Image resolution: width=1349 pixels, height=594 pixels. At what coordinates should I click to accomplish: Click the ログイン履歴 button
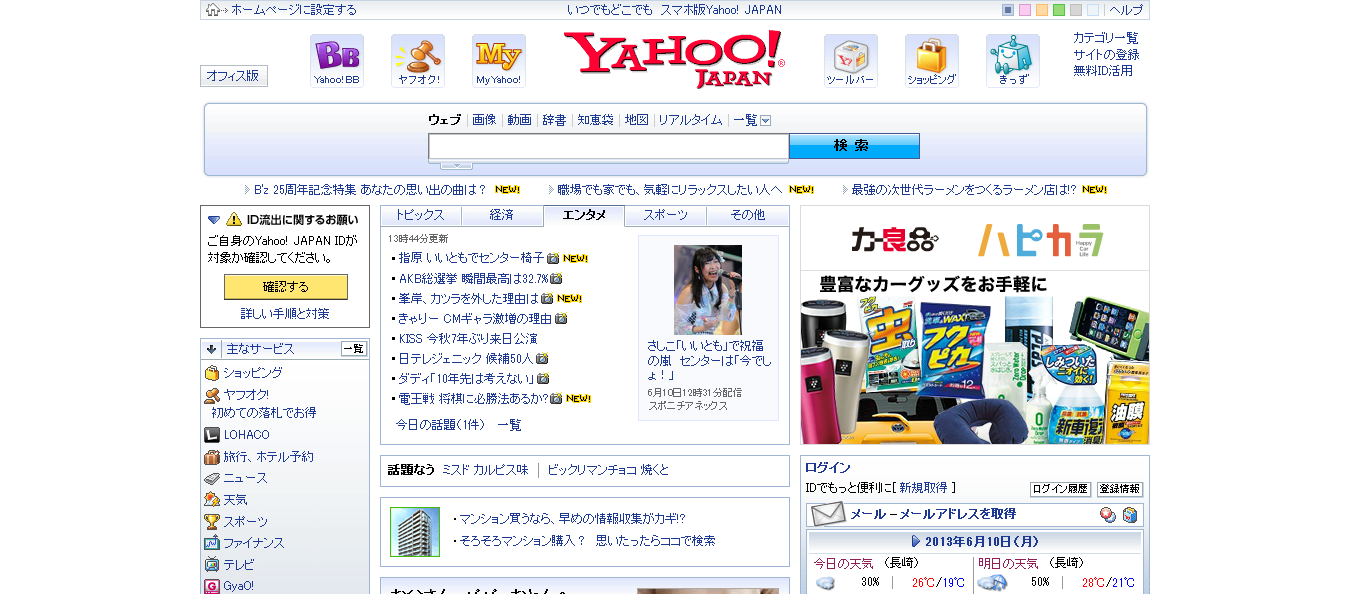(1060, 489)
